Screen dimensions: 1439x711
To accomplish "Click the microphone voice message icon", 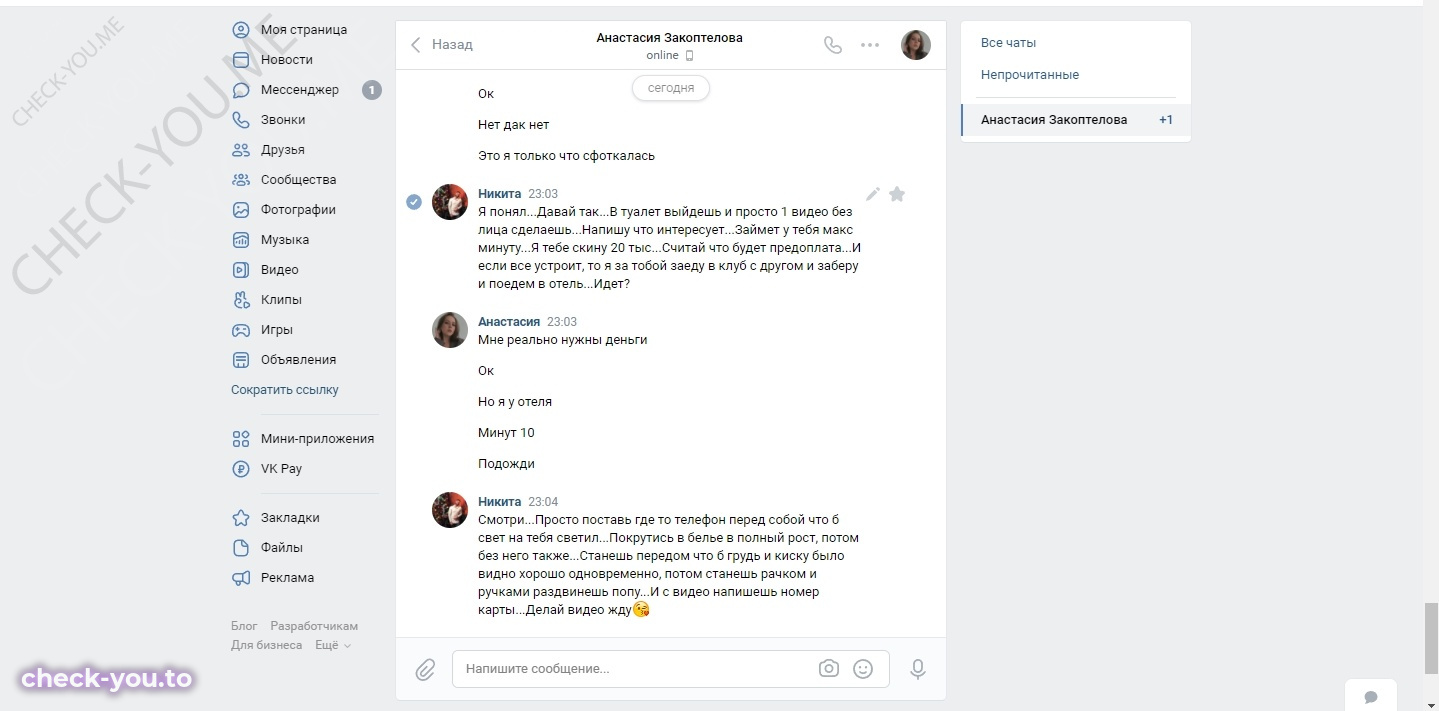I will click(918, 669).
